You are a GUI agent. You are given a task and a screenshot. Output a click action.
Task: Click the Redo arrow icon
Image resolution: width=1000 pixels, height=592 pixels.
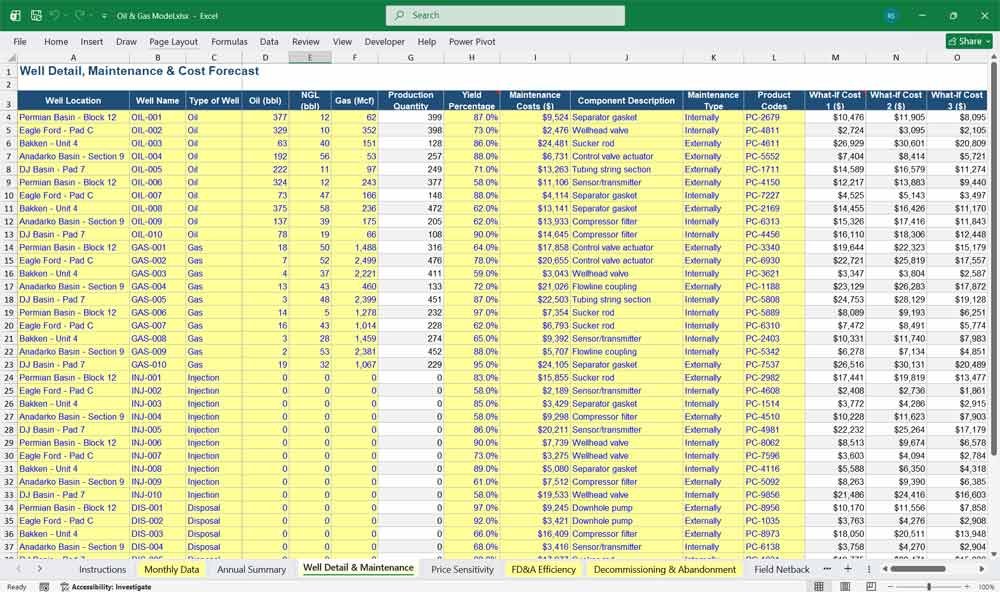coord(79,15)
